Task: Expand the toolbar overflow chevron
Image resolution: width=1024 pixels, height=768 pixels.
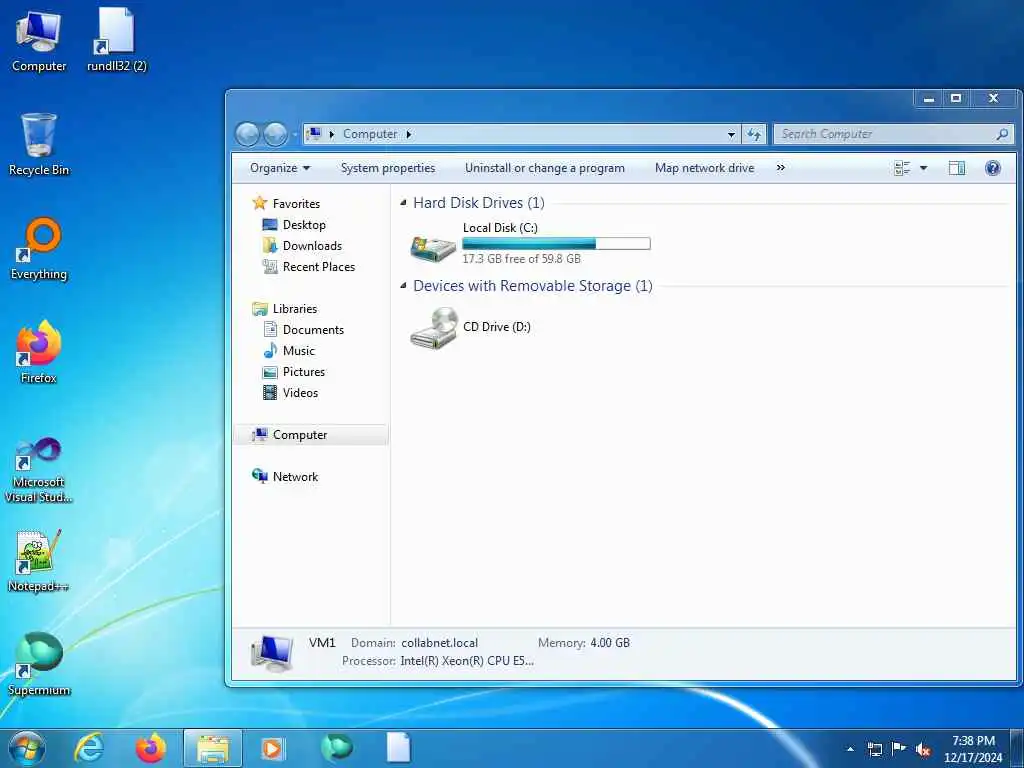Action: [780, 168]
